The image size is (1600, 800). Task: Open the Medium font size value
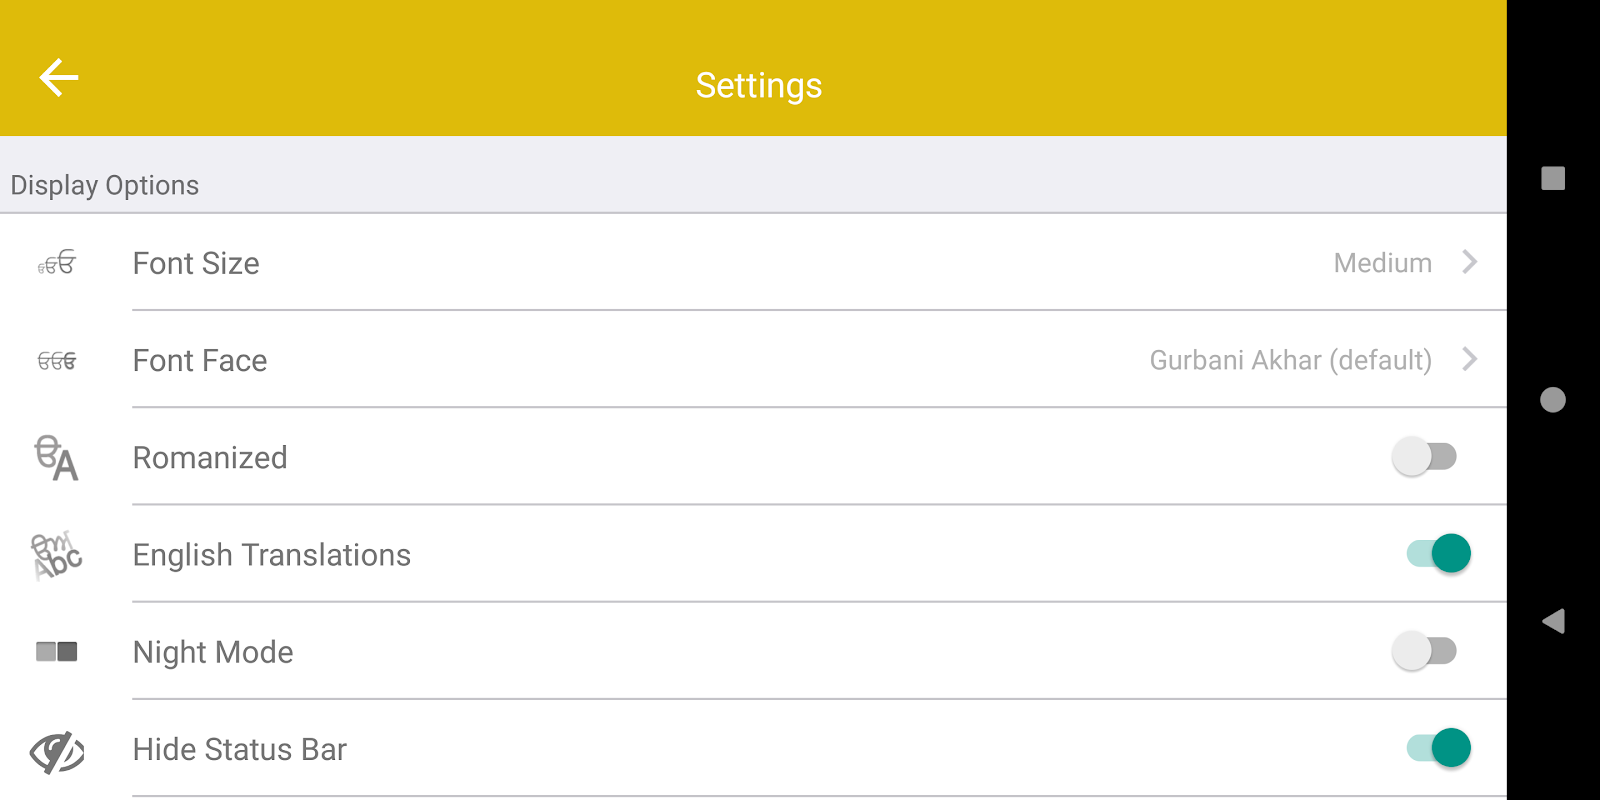[1382, 263]
